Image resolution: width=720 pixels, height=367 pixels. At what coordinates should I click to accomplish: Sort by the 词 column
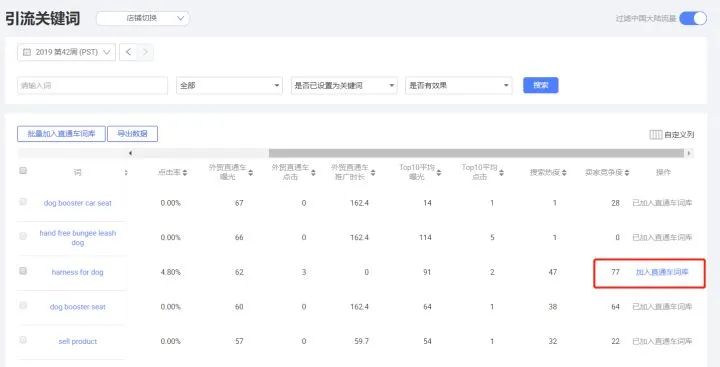tap(126, 173)
